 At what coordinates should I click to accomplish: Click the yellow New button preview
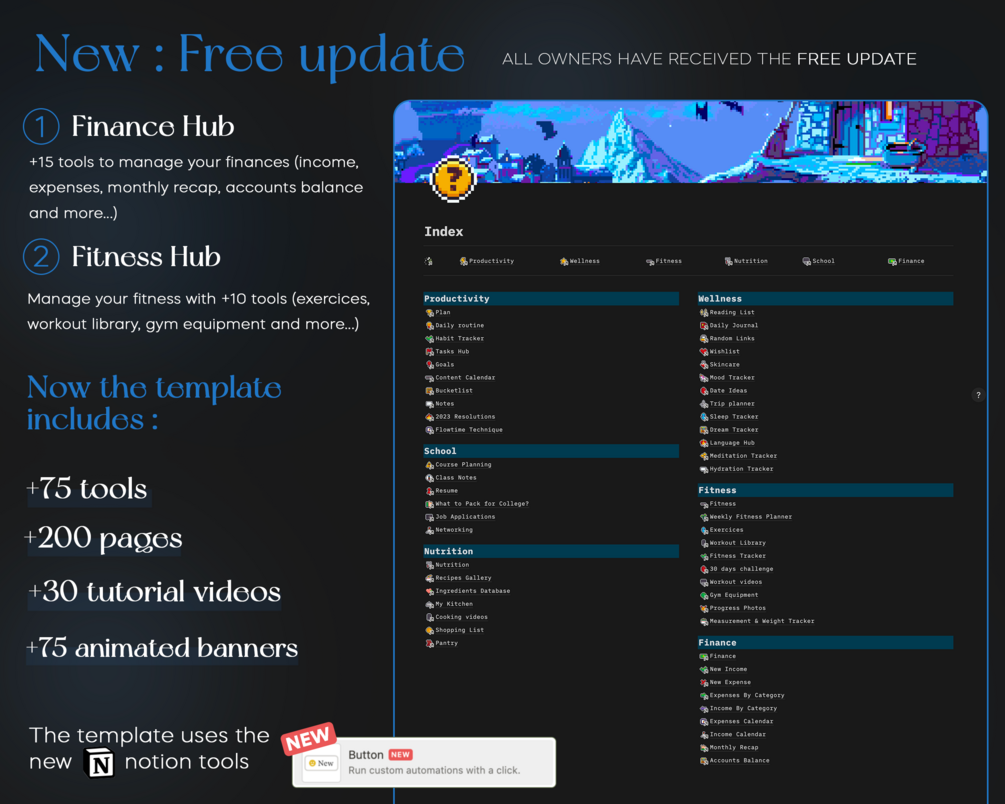[x=321, y=763]
